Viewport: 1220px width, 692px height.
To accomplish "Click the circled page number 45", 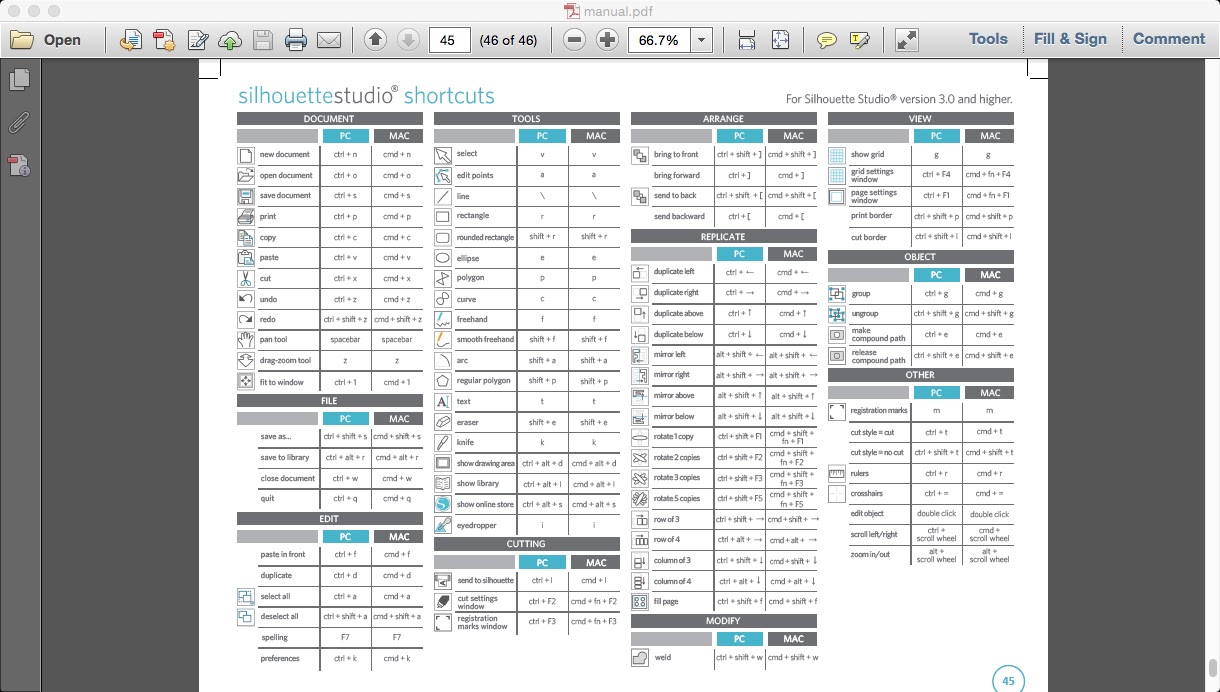I will [x=1008, y=680].
